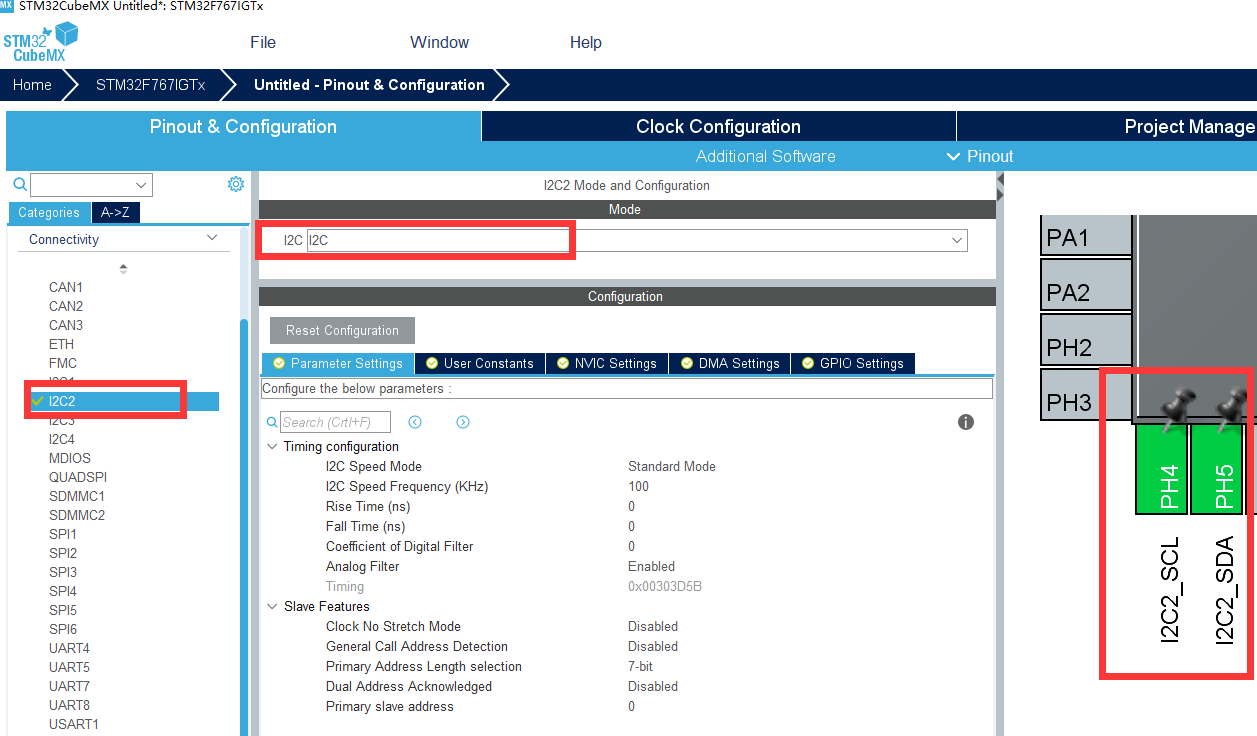This screenshot has height=736, width=1257.
Task: Open the GPIO Settings tab
Action: pos(852,363)
